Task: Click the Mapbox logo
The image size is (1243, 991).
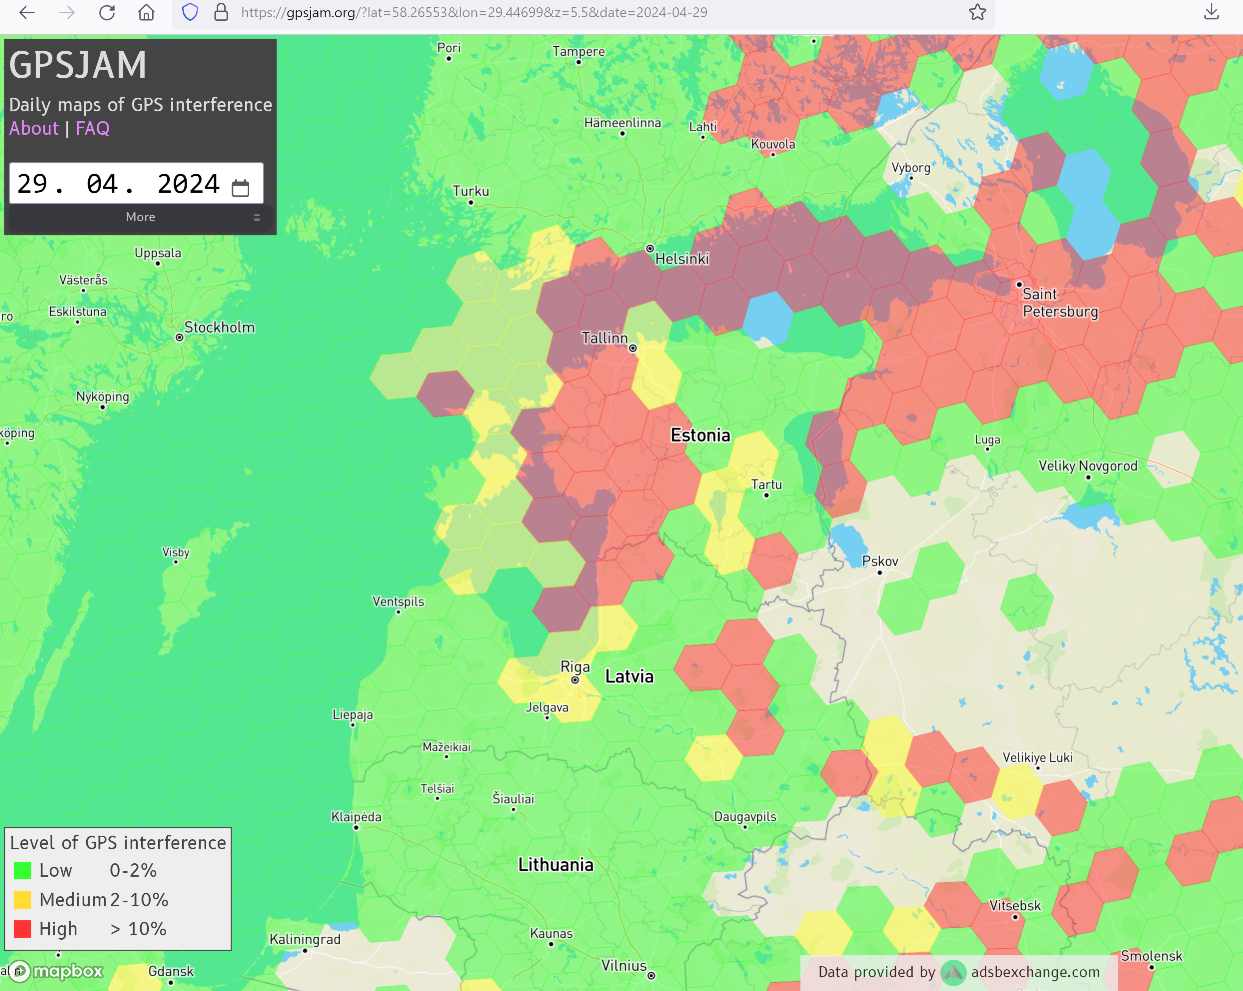Action: tap(58, 971)
